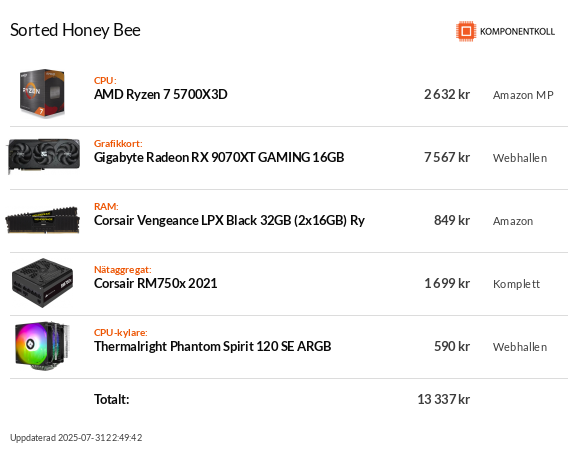Click the Gigabyte Radeon graphics card image

44,156
